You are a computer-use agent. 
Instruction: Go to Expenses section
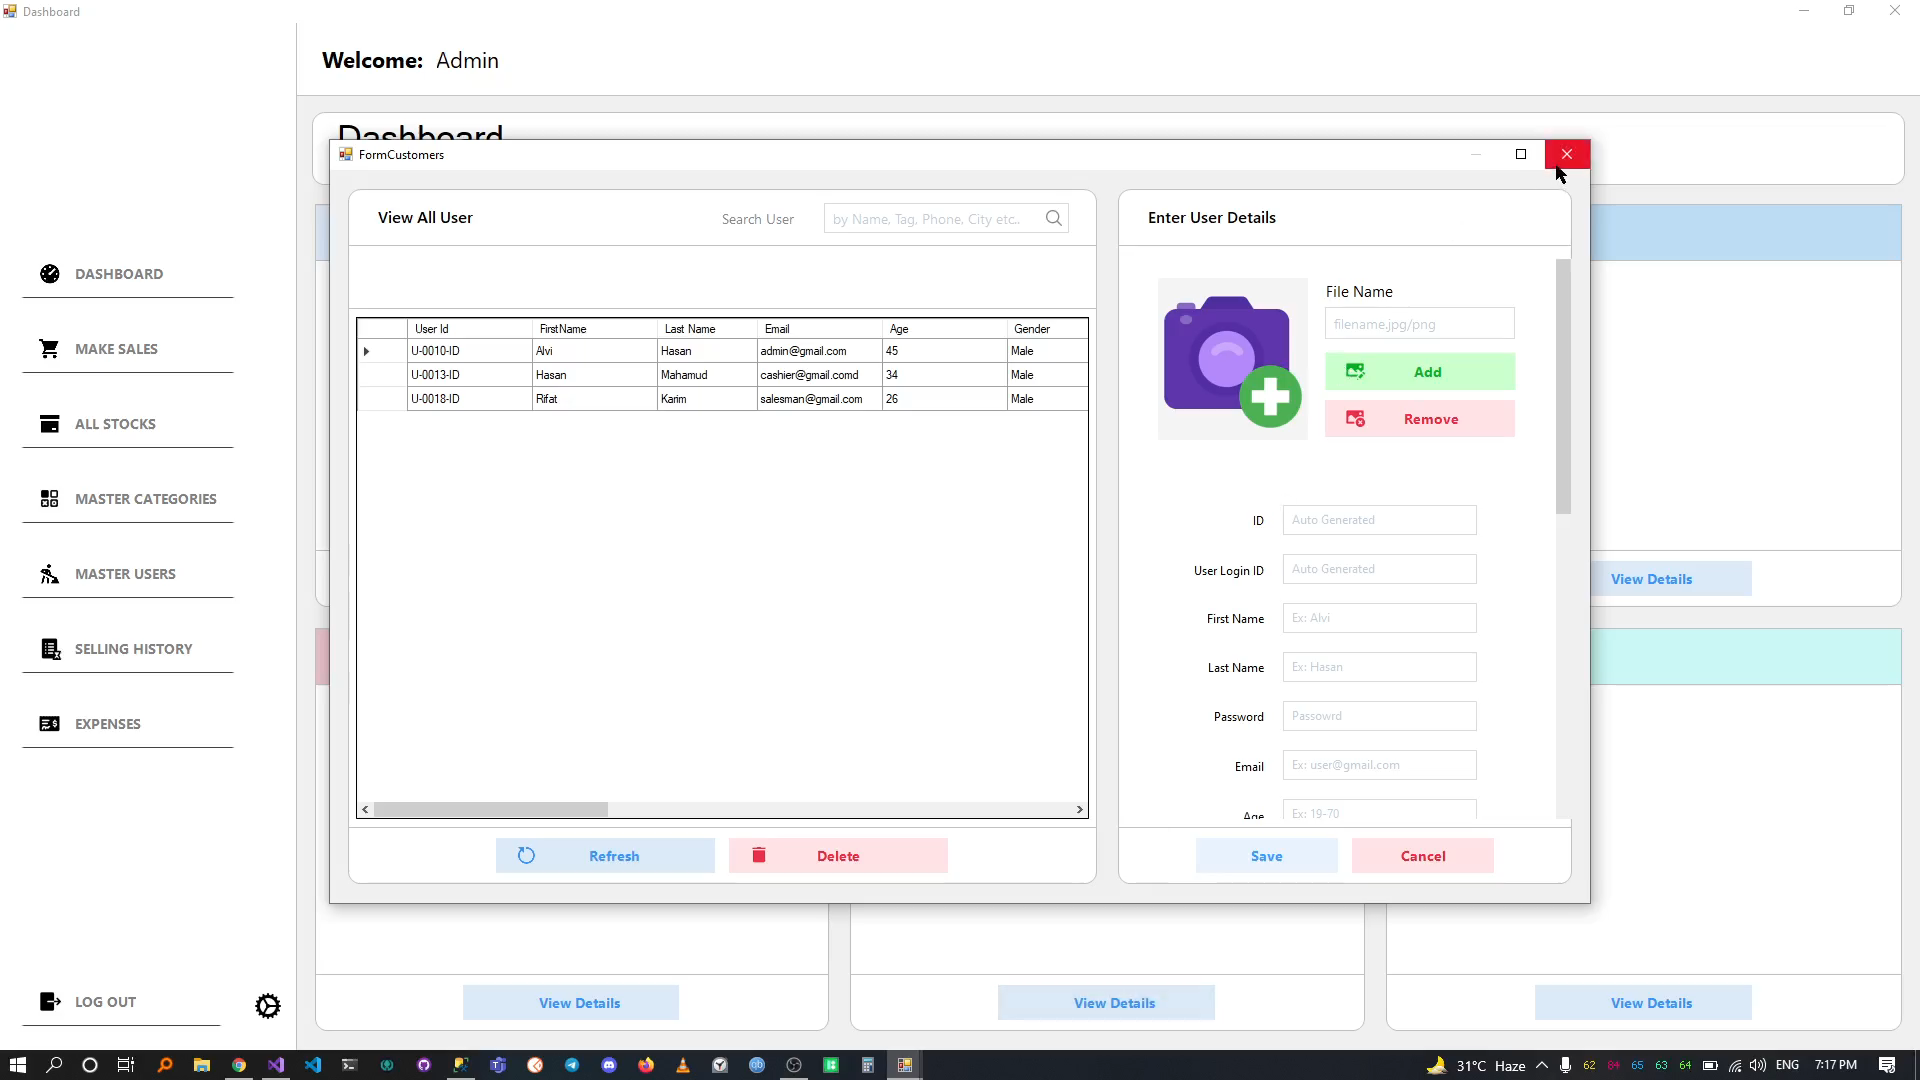(x=107, y=724)
